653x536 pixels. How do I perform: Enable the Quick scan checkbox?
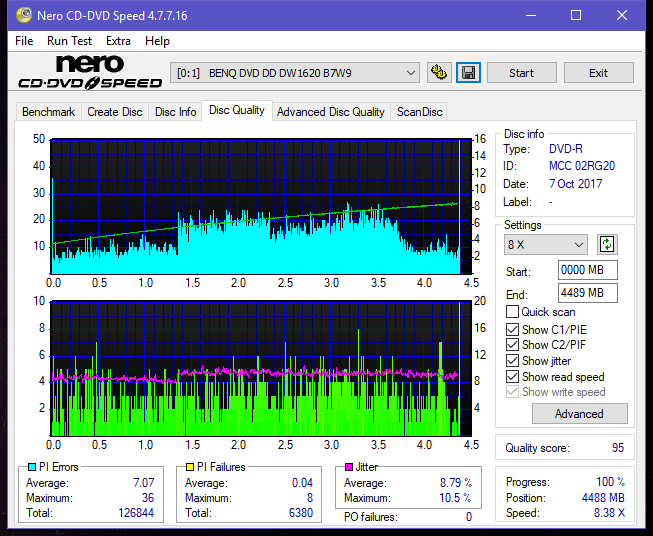(x=512, y=312)
